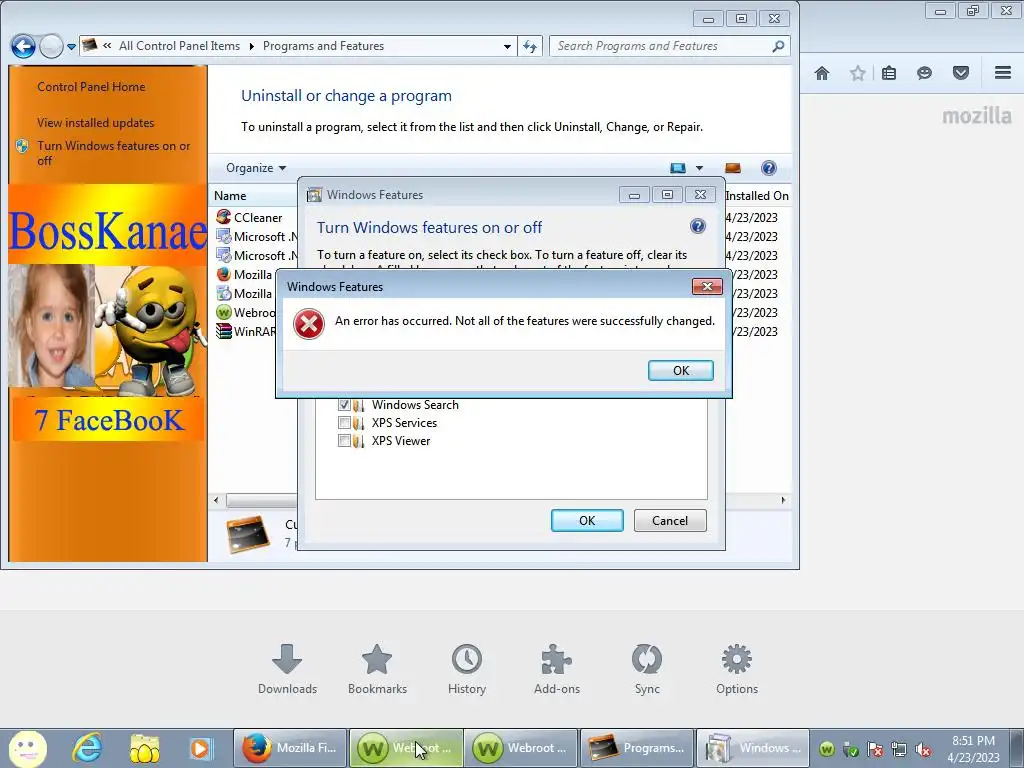The image size is (1024, 768).
Task: Click the network tray icon
Action: tap(899, 749)
